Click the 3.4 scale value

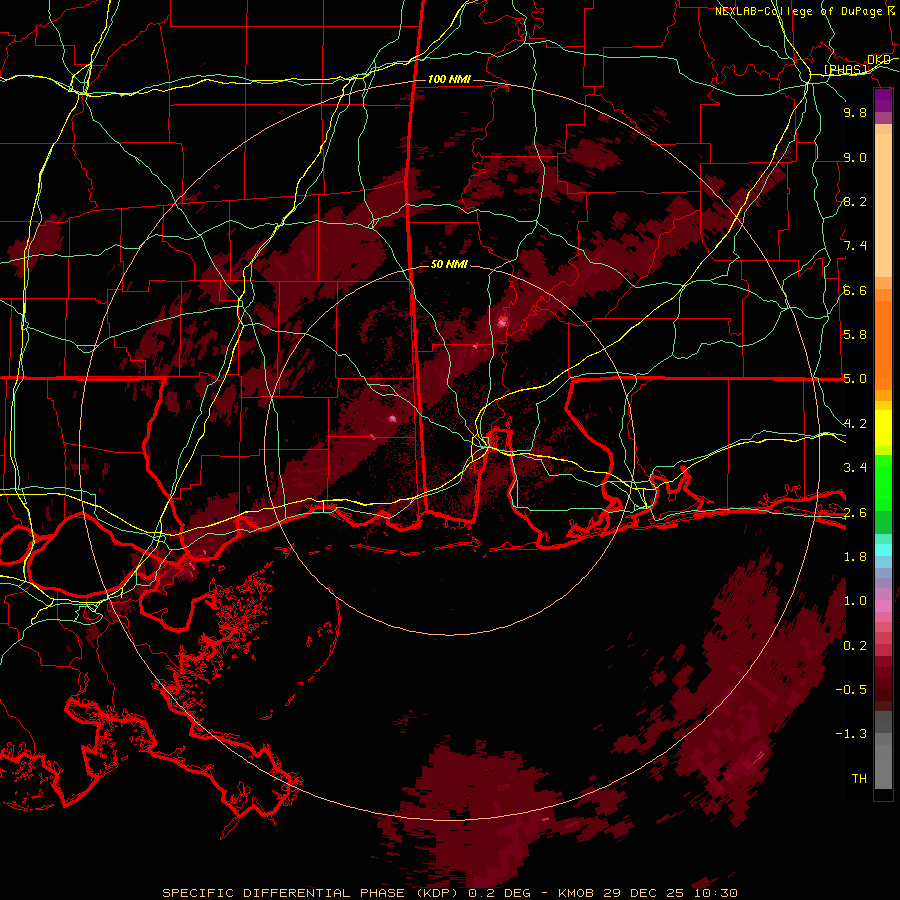(855, 468)
